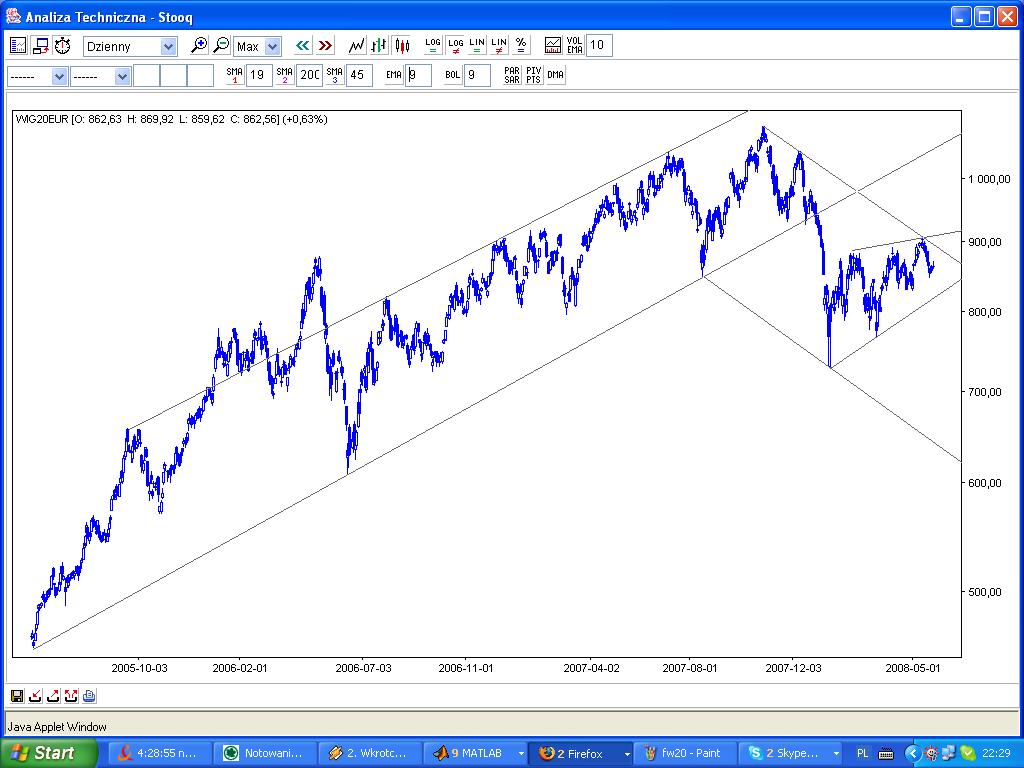Click the save icon below the chart
The image size is (1024, 768).
point(18,696)
